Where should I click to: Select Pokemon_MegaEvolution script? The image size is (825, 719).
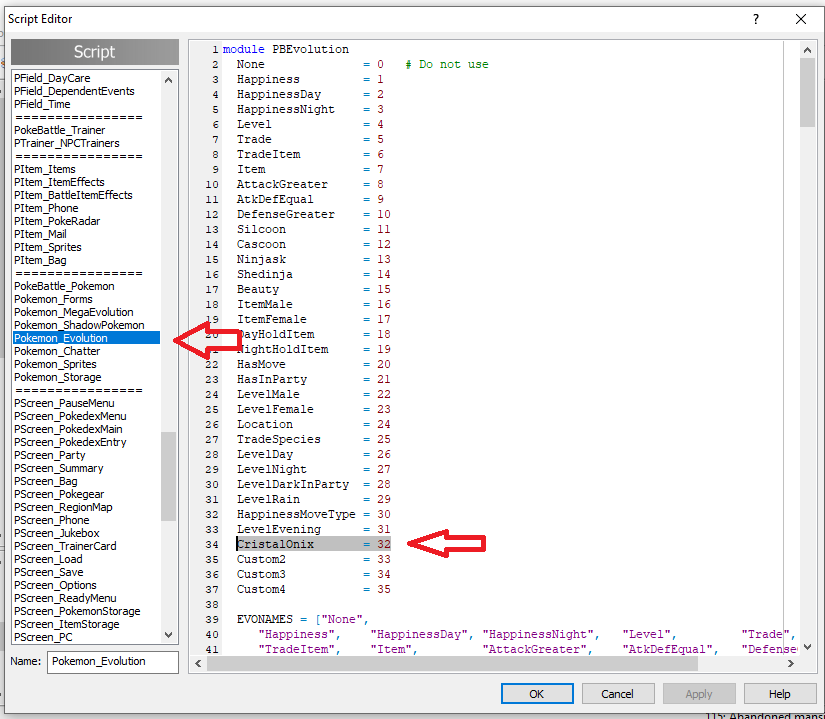[73, 312]
